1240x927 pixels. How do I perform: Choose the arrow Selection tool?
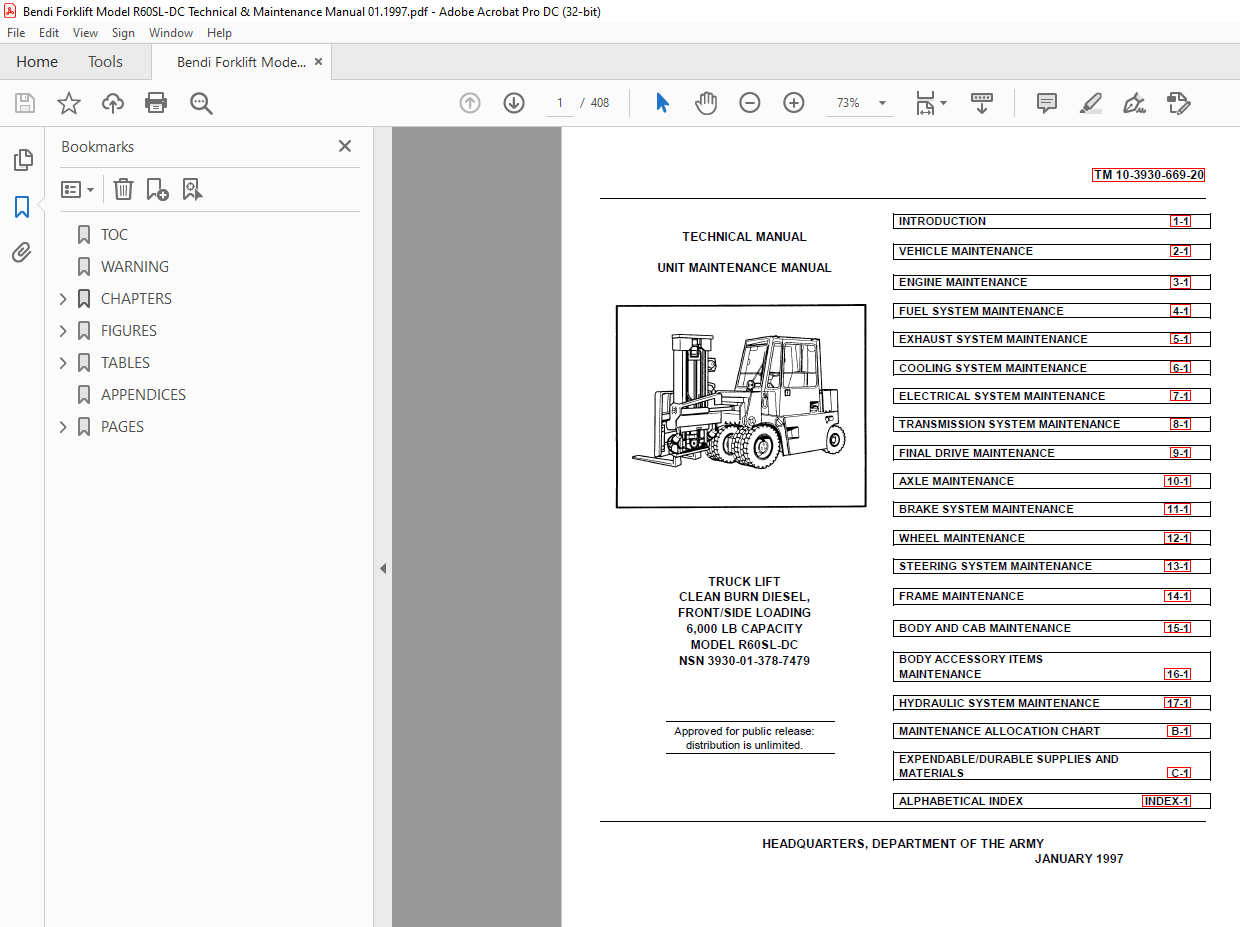coord(662,103)
